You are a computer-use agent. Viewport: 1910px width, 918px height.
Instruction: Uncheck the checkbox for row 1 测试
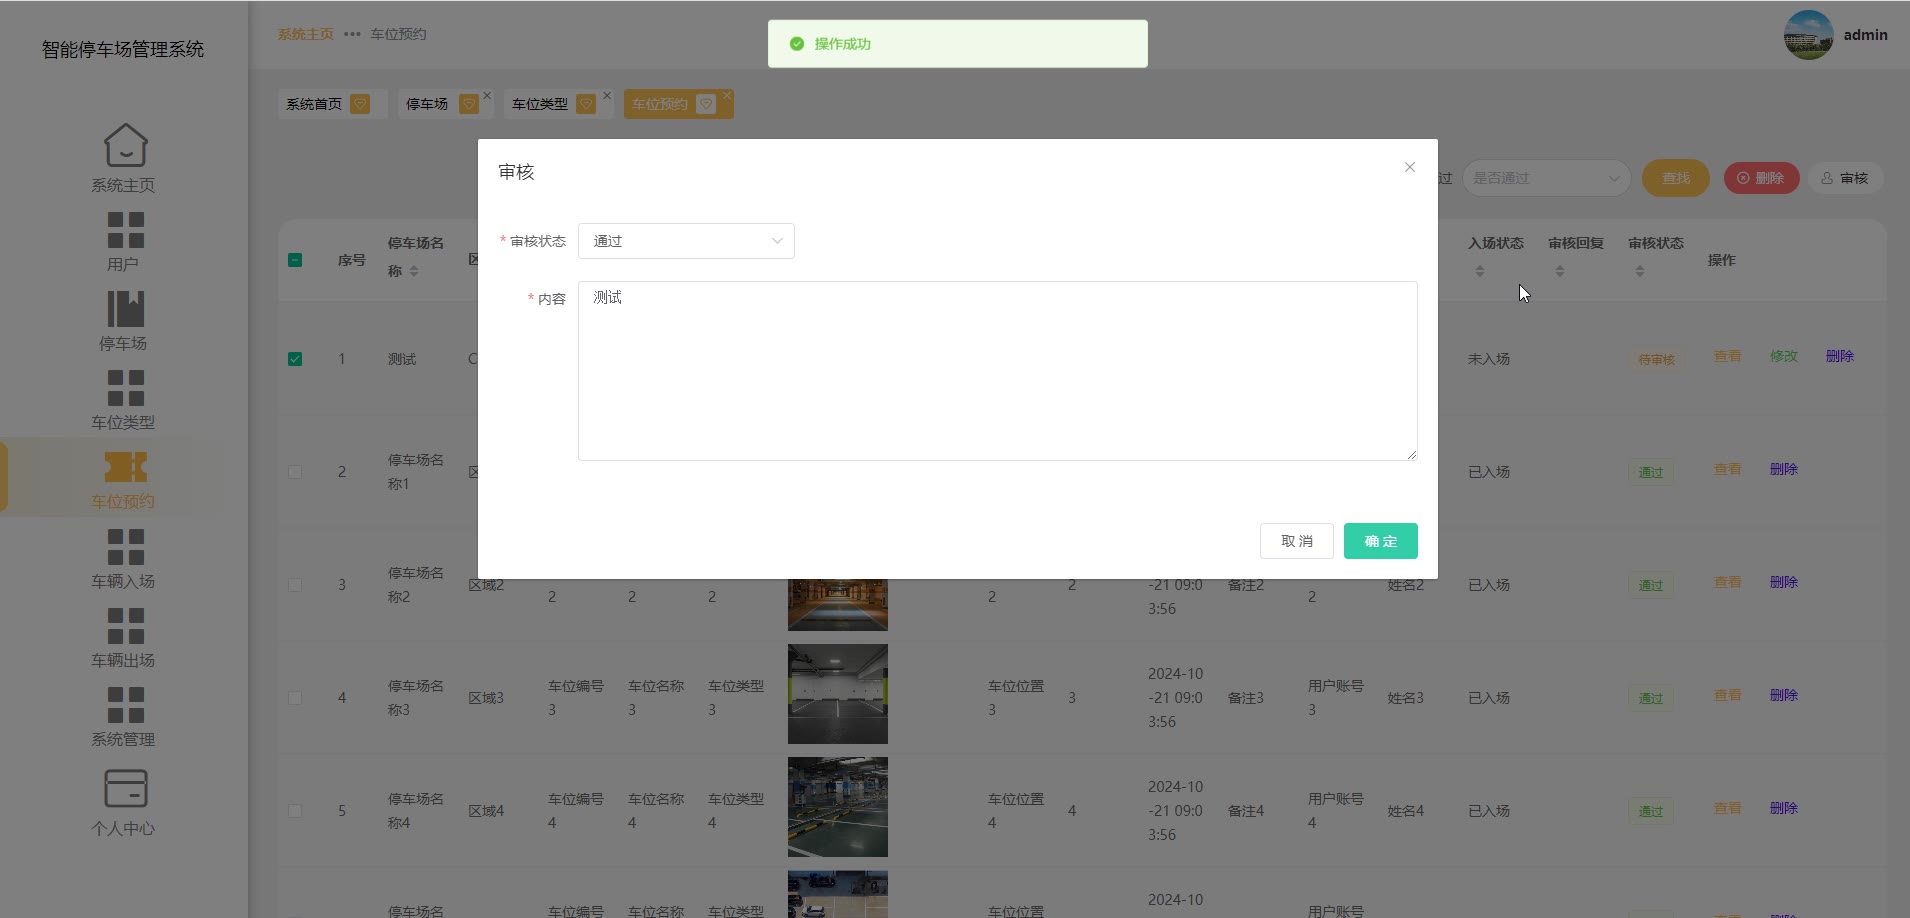click(295, 359)
